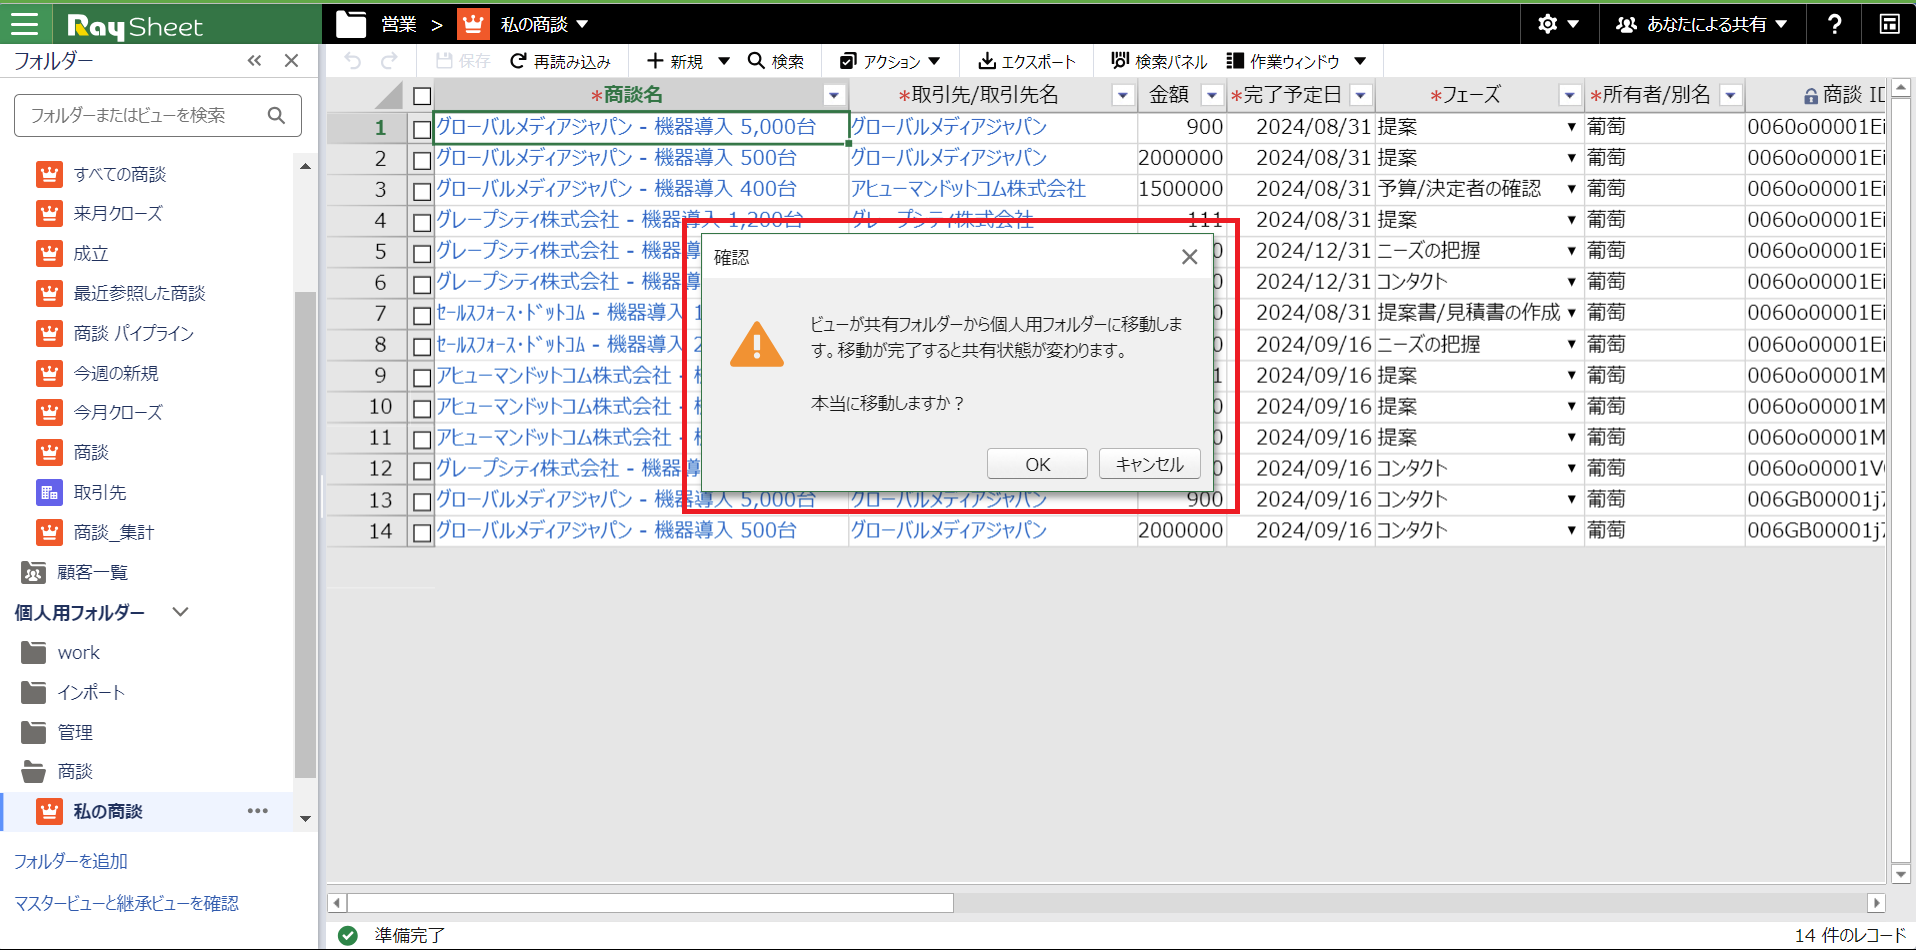Close the フォルダー panel
This screenshot has height=950, width=1916.
click(x=291, y=61)
